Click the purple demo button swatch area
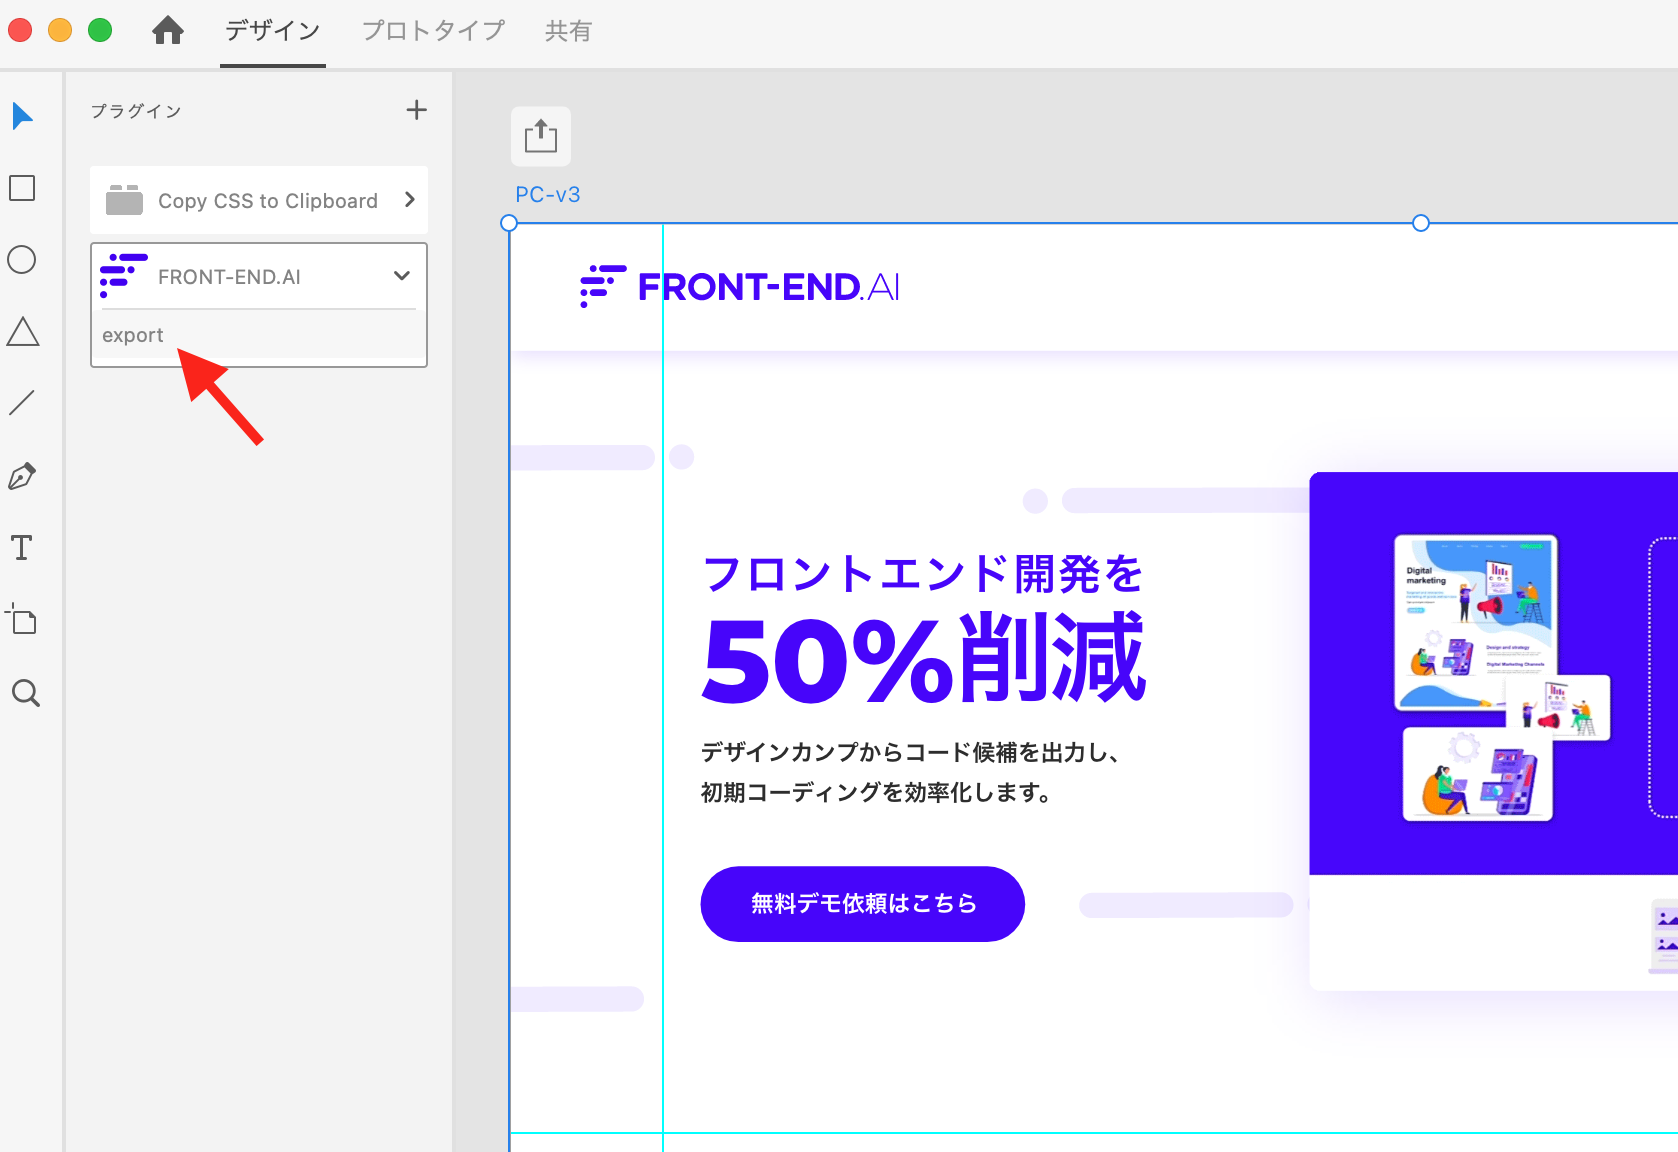This screenshot has height=1152, width=1678. pos(861,903)
